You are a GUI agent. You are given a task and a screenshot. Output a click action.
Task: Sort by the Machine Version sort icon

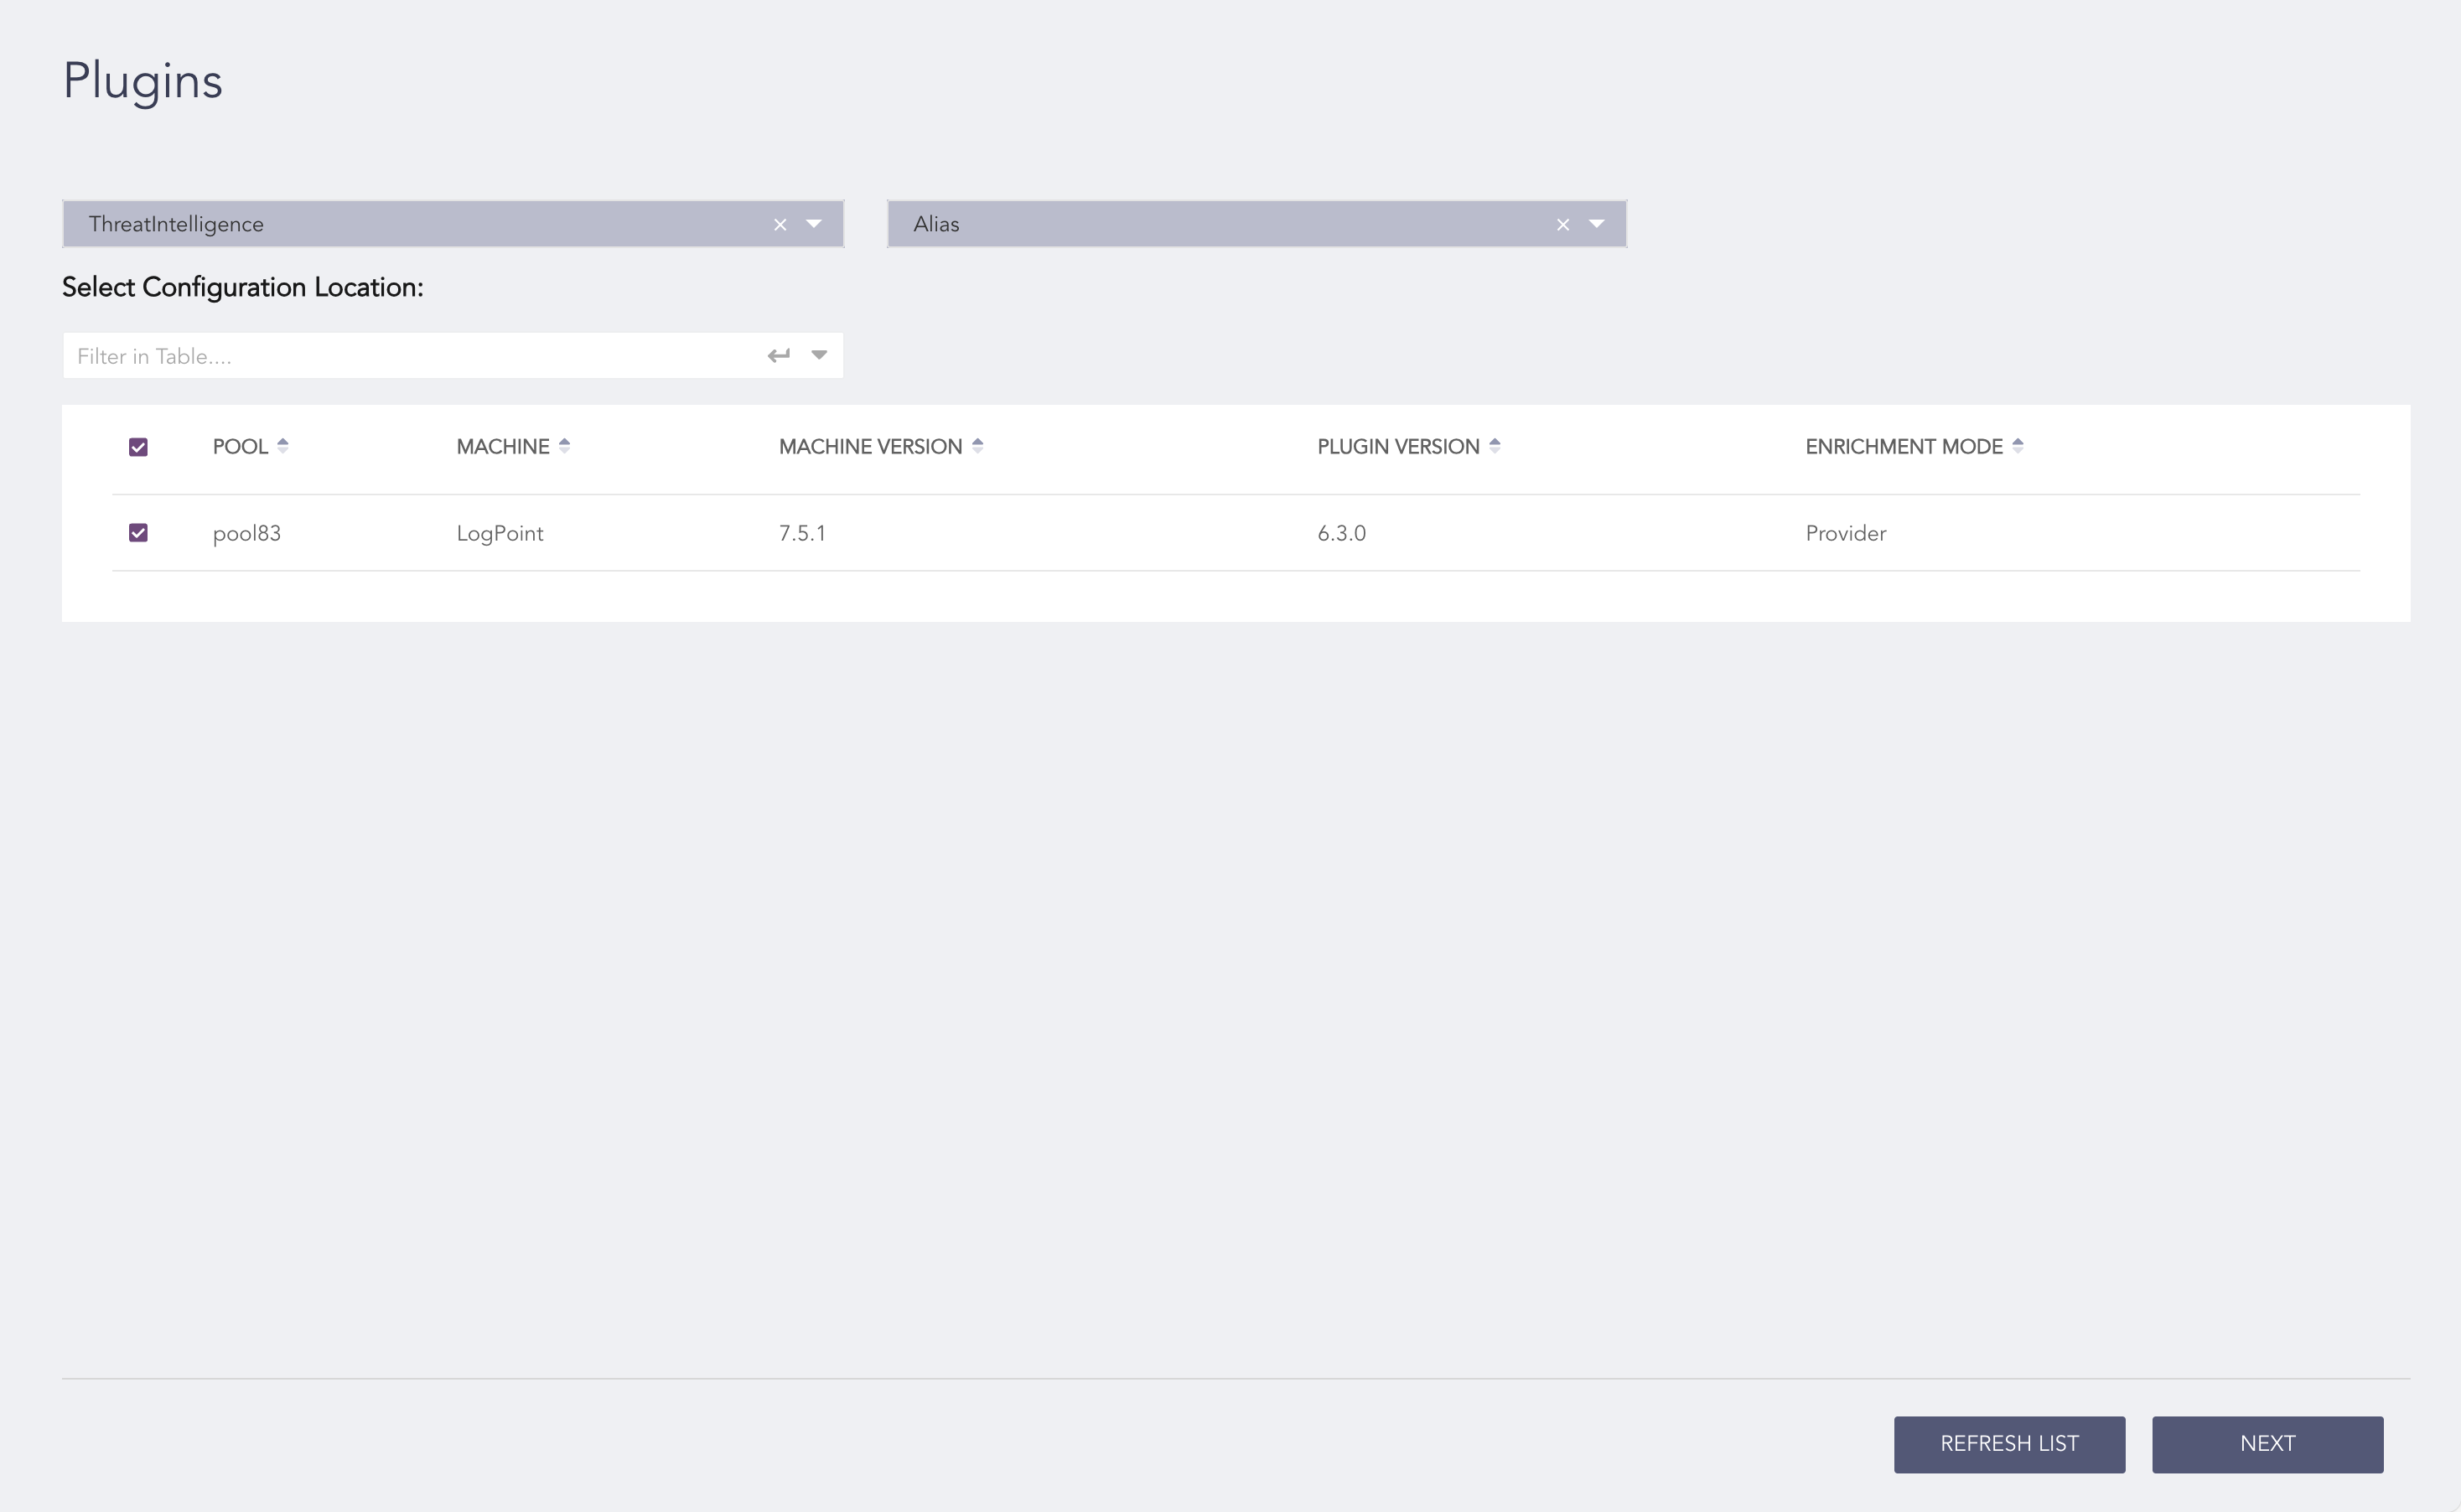tap(977, 446)
